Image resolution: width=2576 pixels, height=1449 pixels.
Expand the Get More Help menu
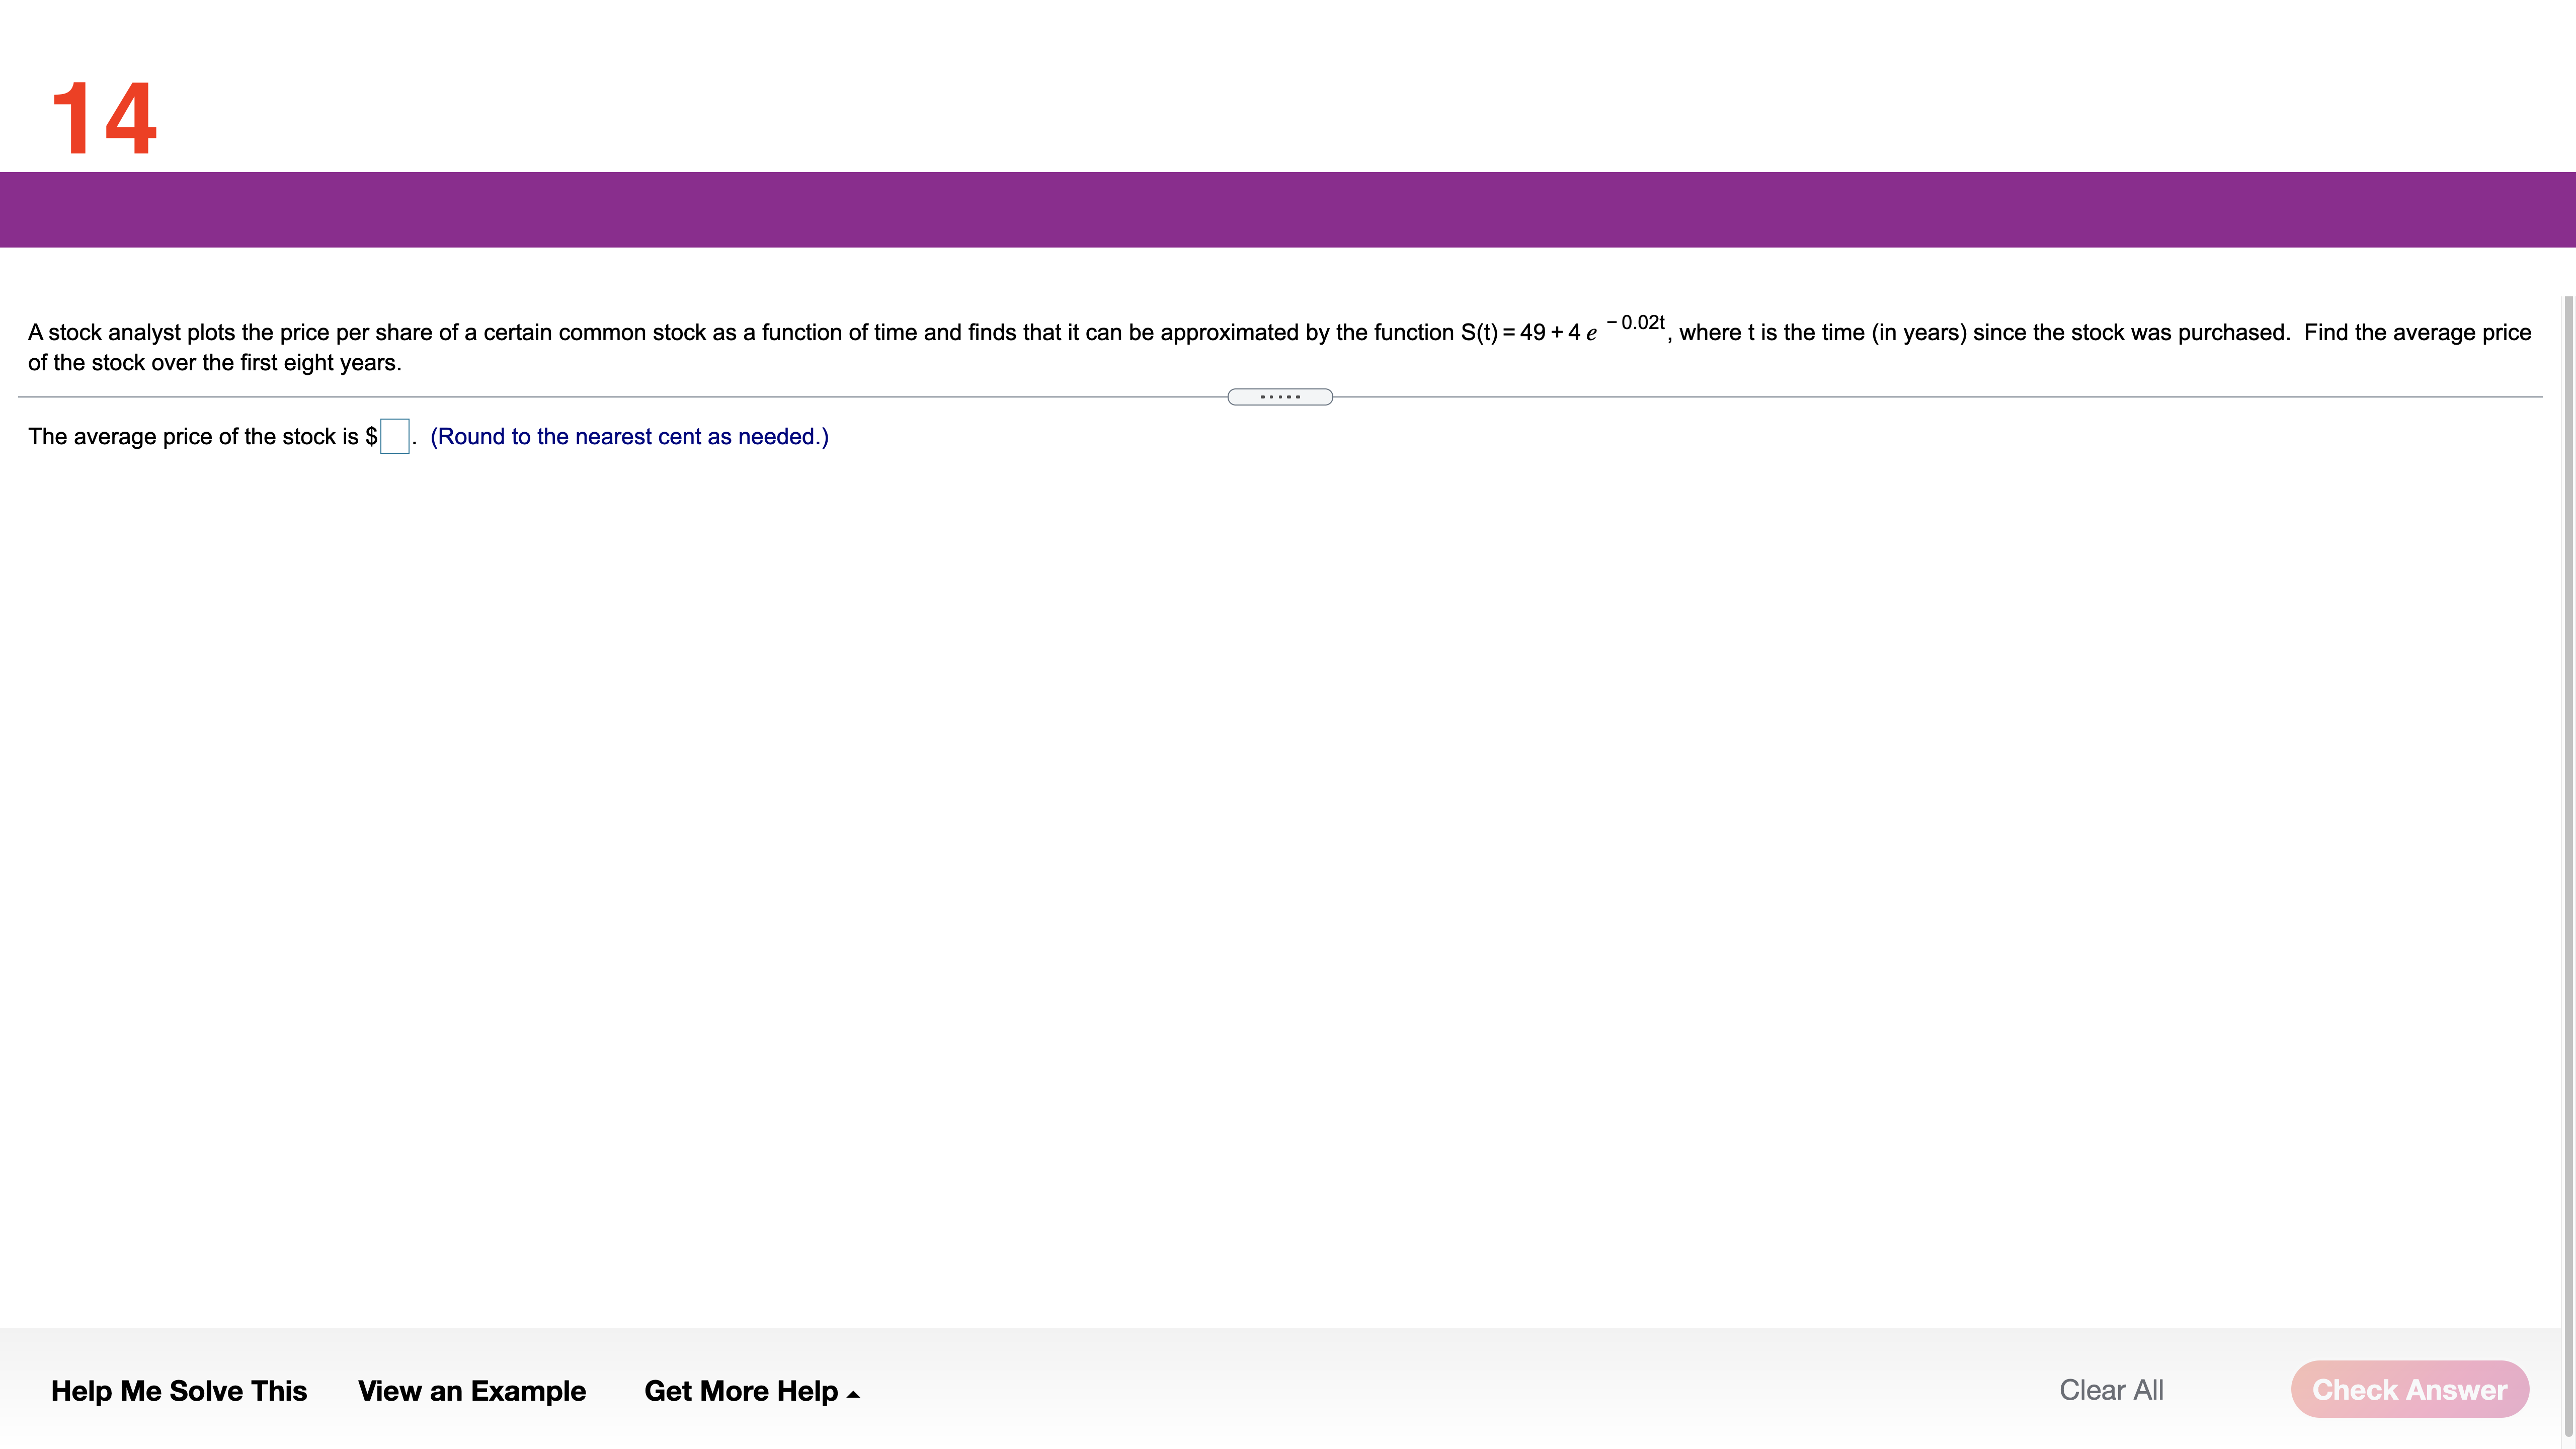point(741,1390)
